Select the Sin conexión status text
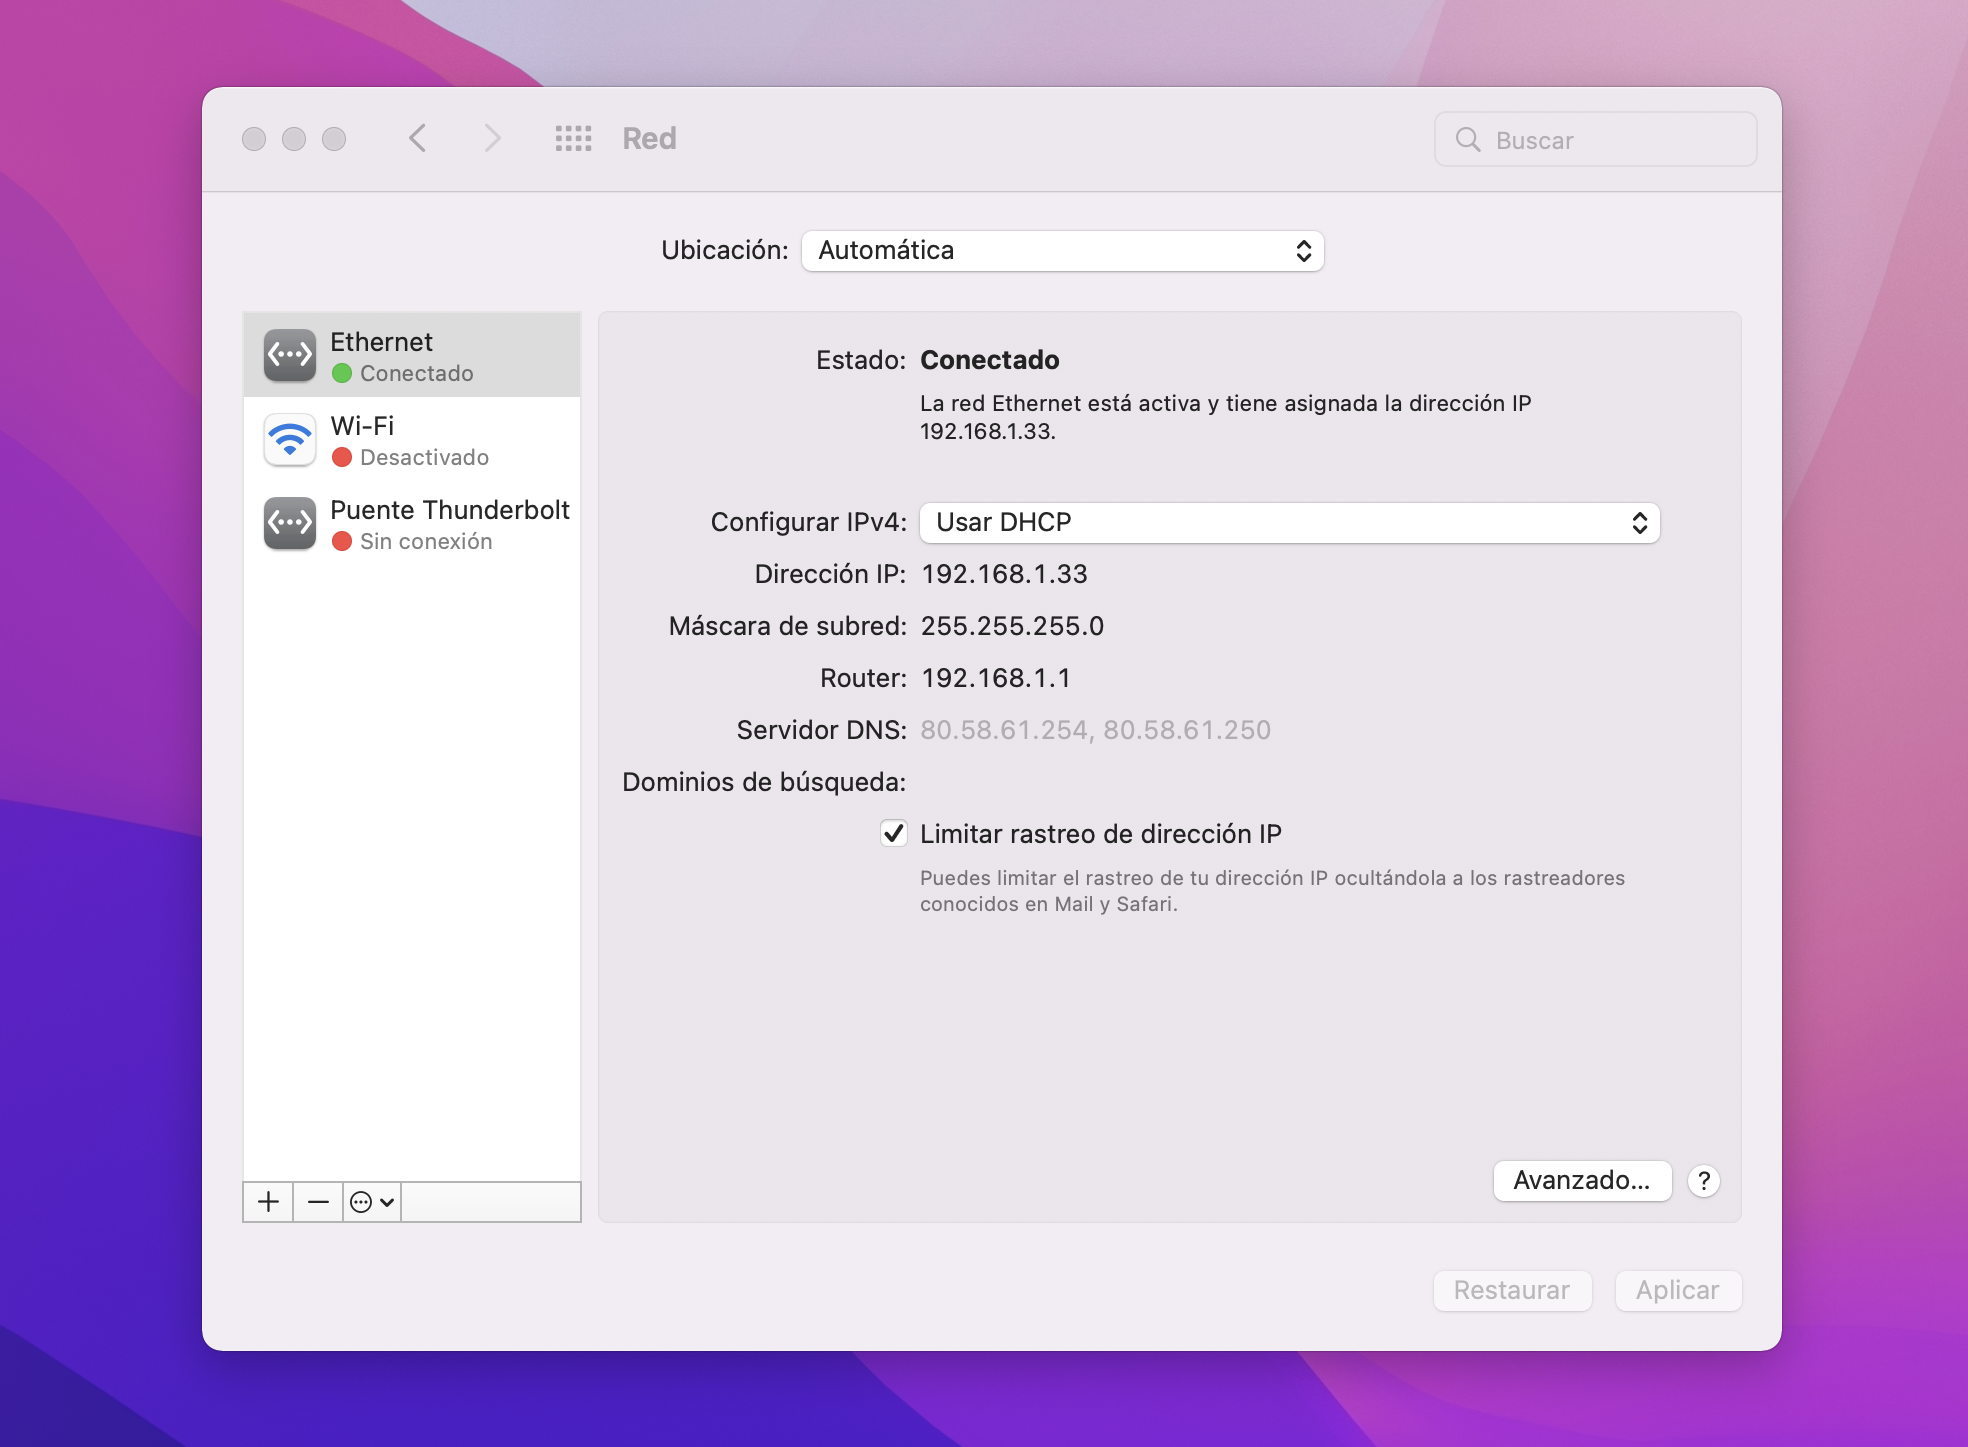Viewport: 1968px width, 1447px height. pos(426,541)
